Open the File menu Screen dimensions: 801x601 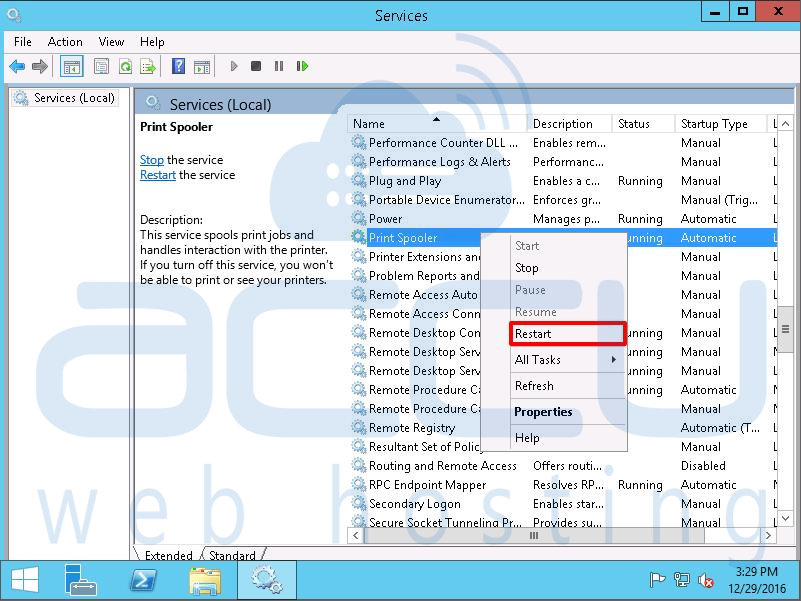[22, 42]
